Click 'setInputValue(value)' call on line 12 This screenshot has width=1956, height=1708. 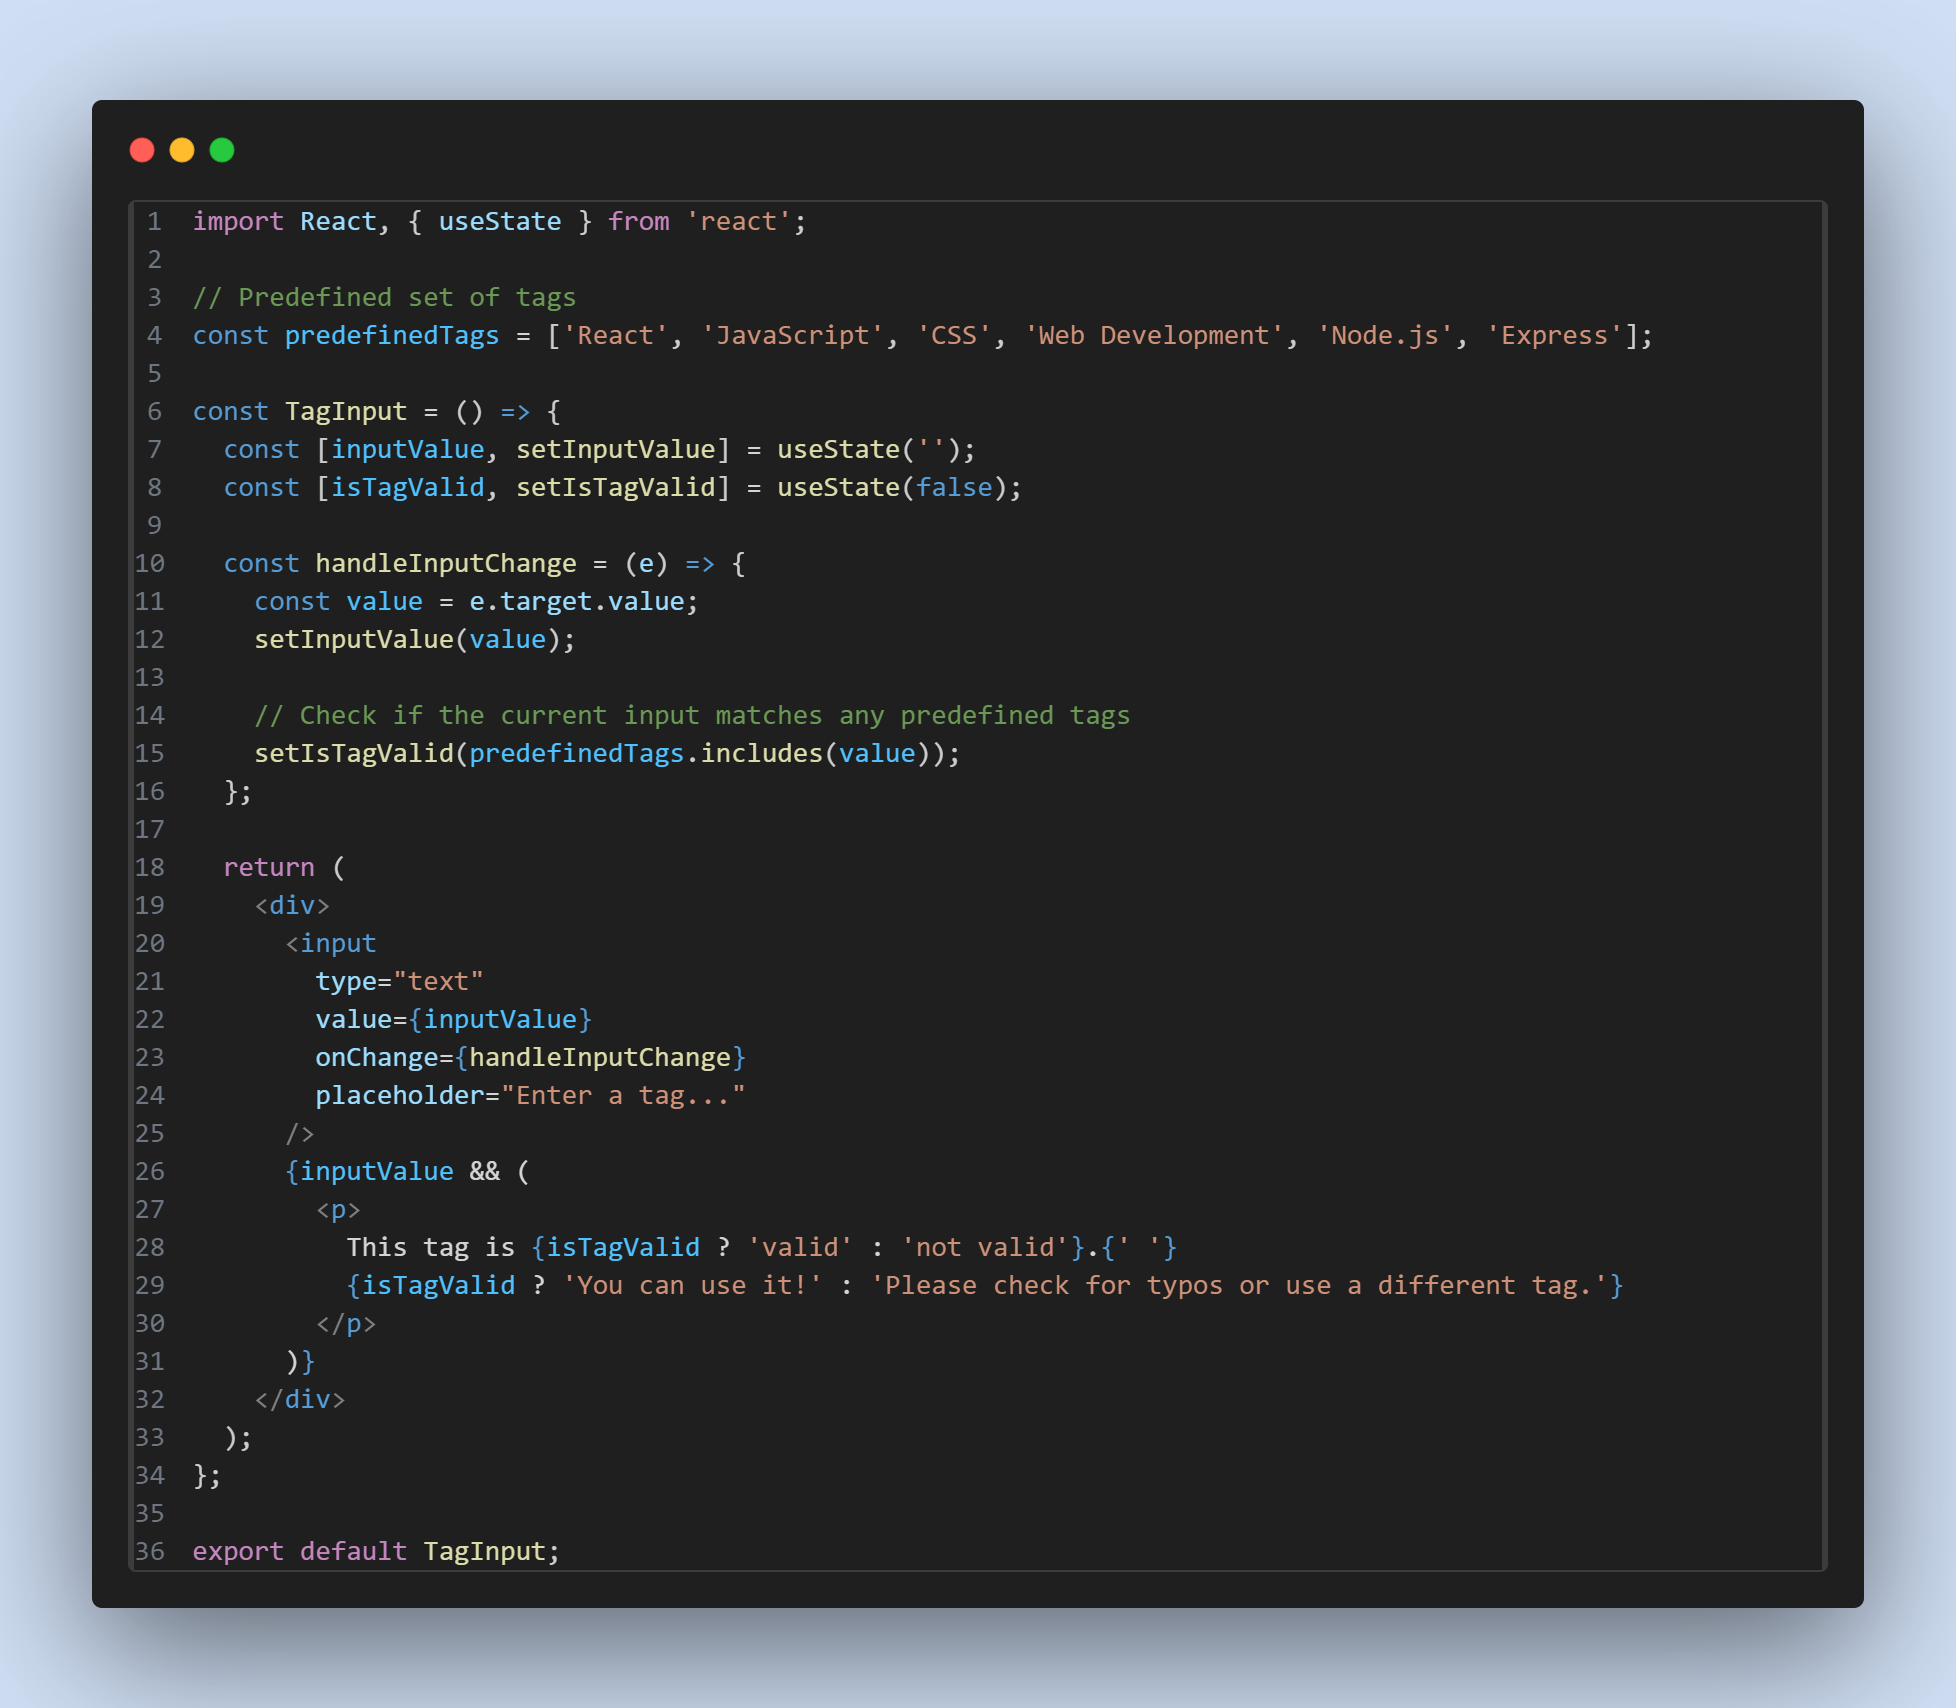pos(408,640)
